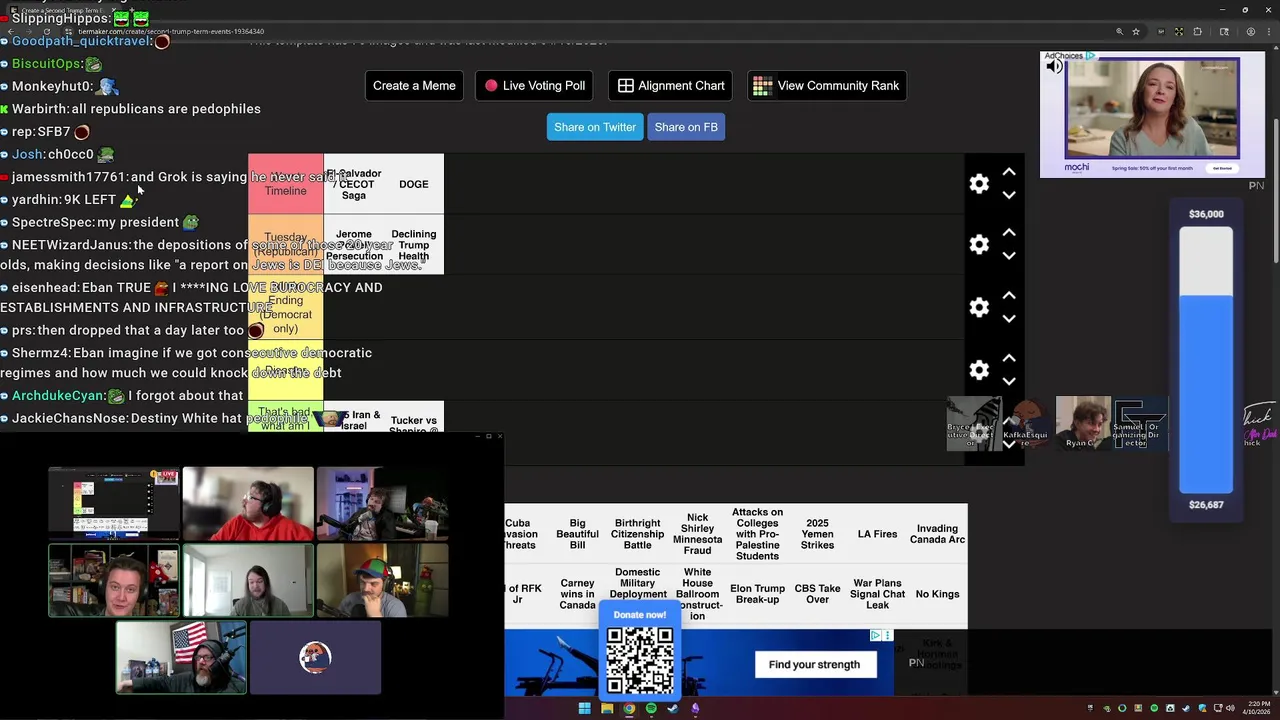The height and width of the screenshot is (720, 1280).
Task: Select Declining Trump Health item
Action: click(x=414, y=245)
